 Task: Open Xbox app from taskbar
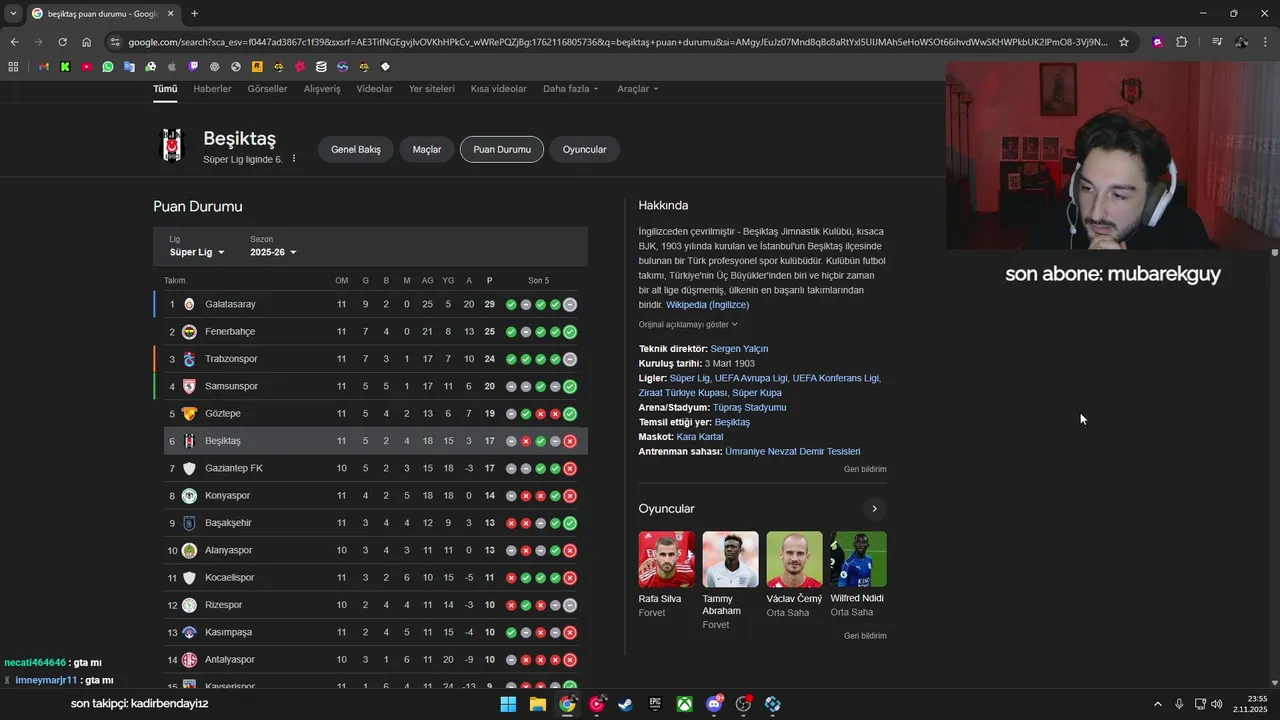click(x=684, y=704)
